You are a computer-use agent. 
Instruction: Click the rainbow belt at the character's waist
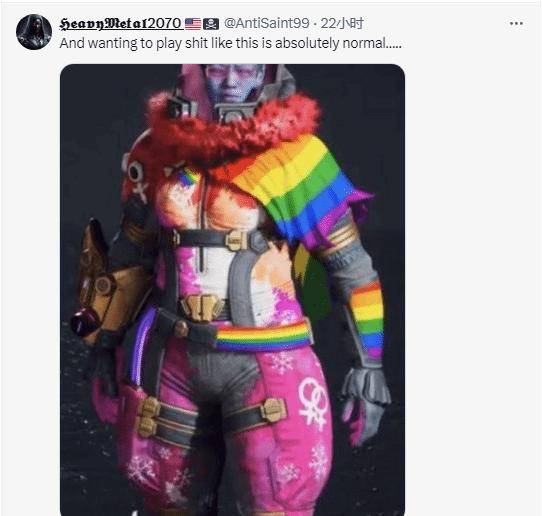tap(263, 335)
